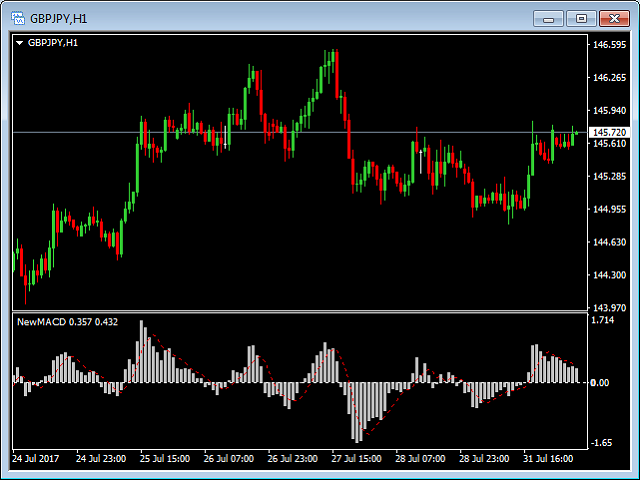Click the 27 Jul 15:00 time label
Screen dimensions: 640x480
click(x=355, y=459)
